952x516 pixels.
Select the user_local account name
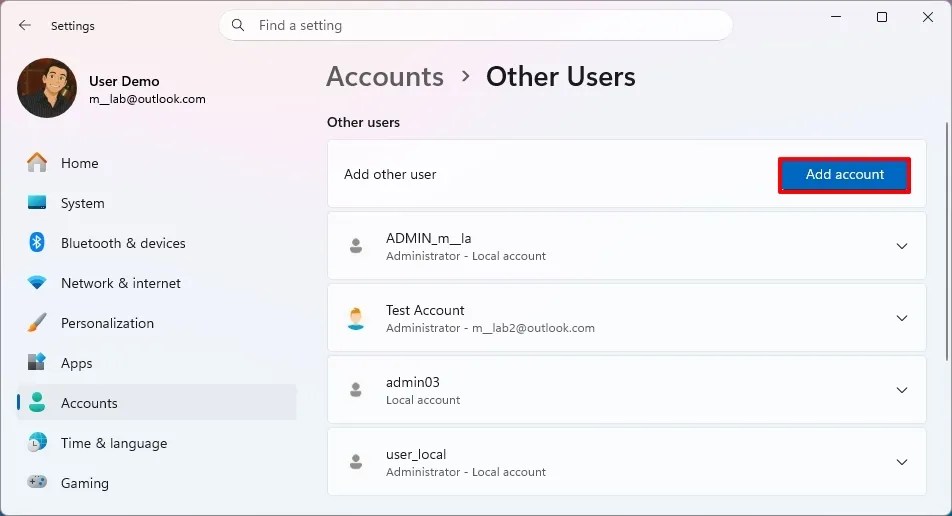(x=416, y=454)
